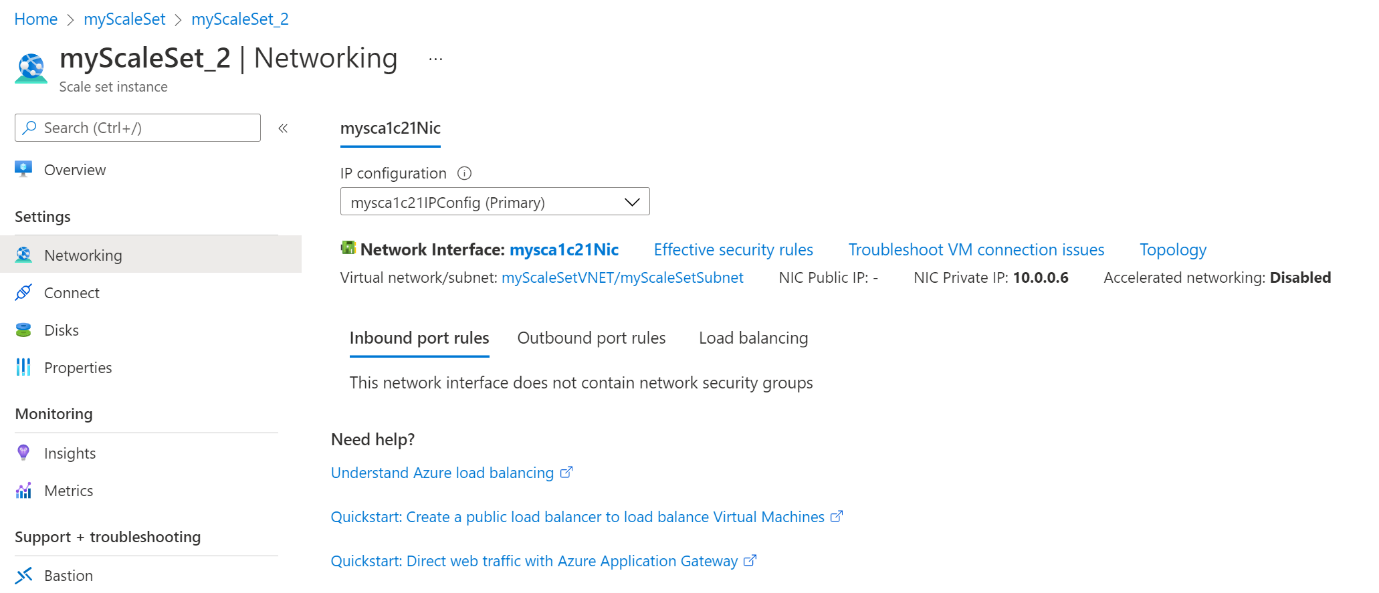Click external link icon after Understand Azure load balancing
The image size is (1379, 593).
(566, 472)
